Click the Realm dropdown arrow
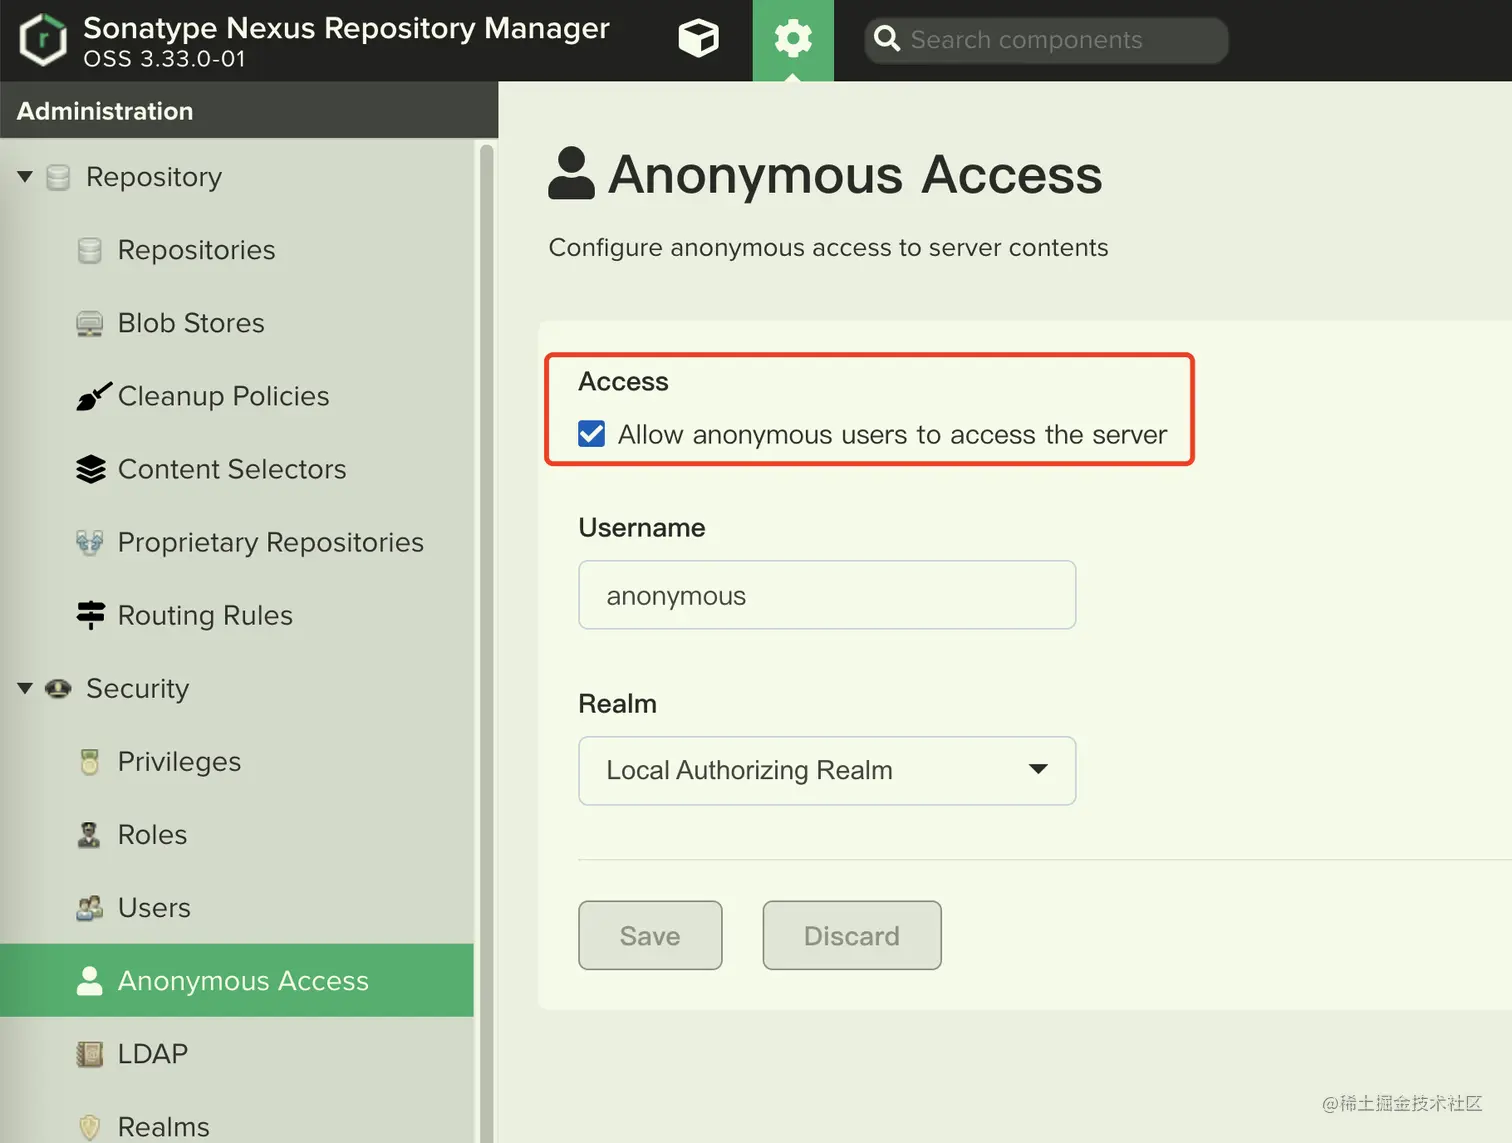The image size is (1512, 1143). click(x=1038, y=769)
